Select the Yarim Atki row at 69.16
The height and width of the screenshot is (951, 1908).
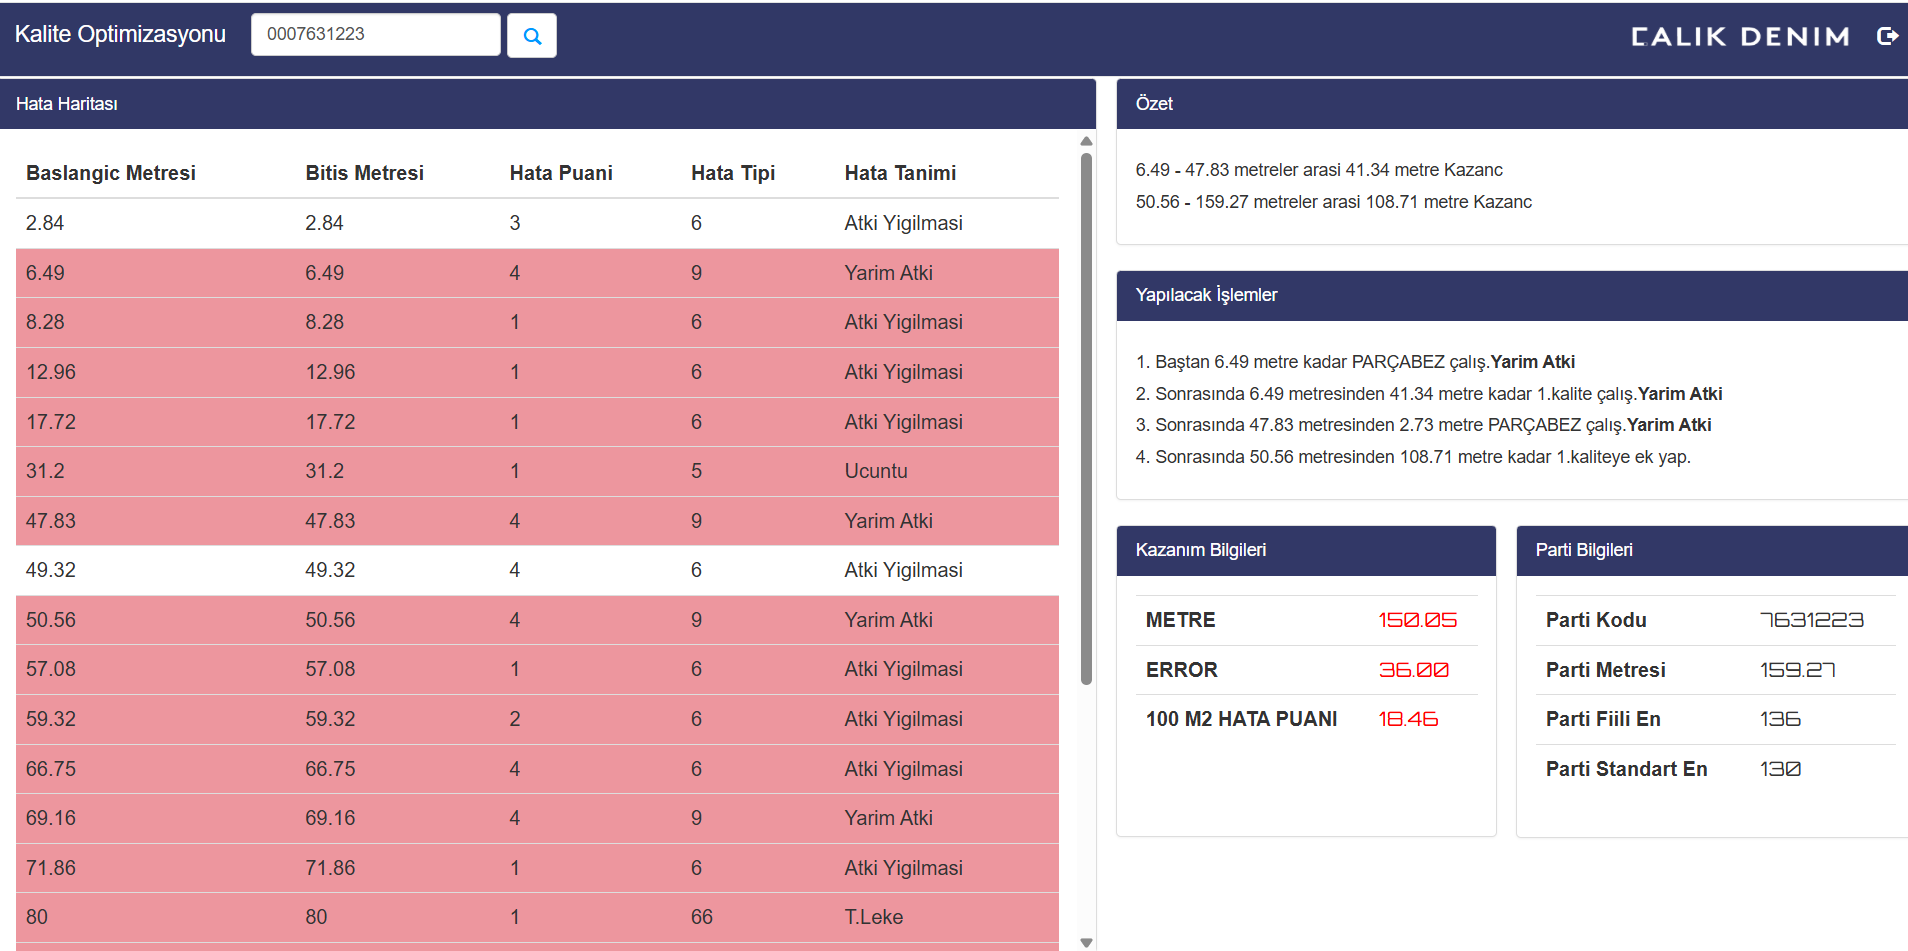click(537, 818)
